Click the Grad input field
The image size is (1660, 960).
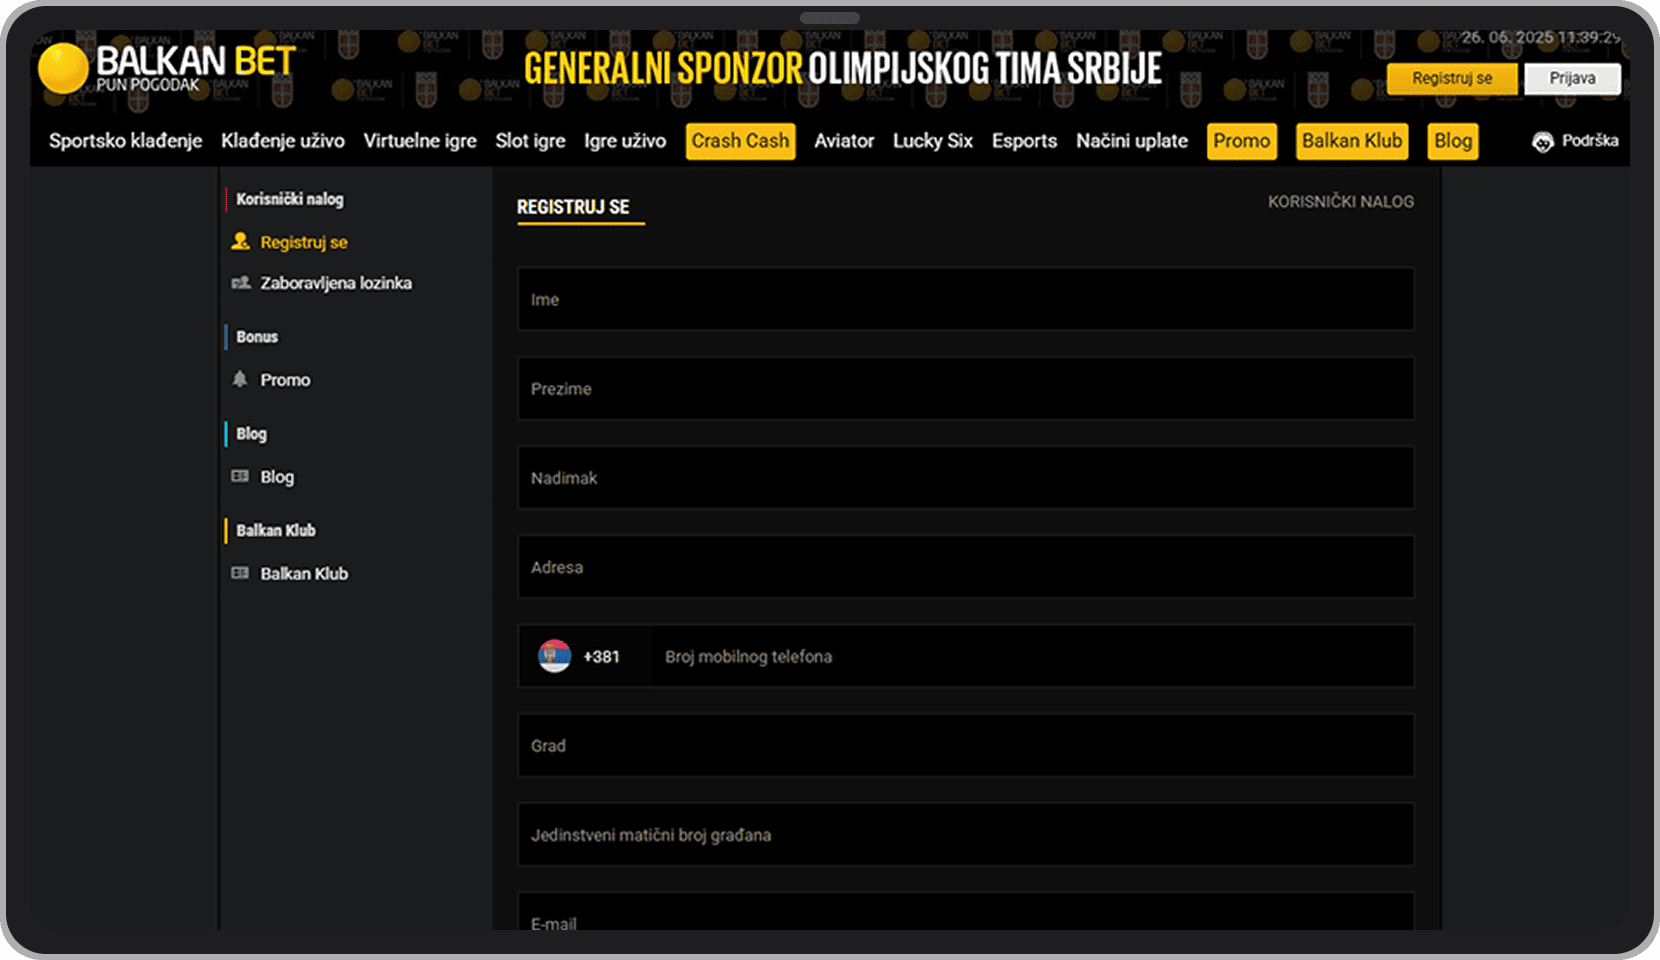[966, 745]
